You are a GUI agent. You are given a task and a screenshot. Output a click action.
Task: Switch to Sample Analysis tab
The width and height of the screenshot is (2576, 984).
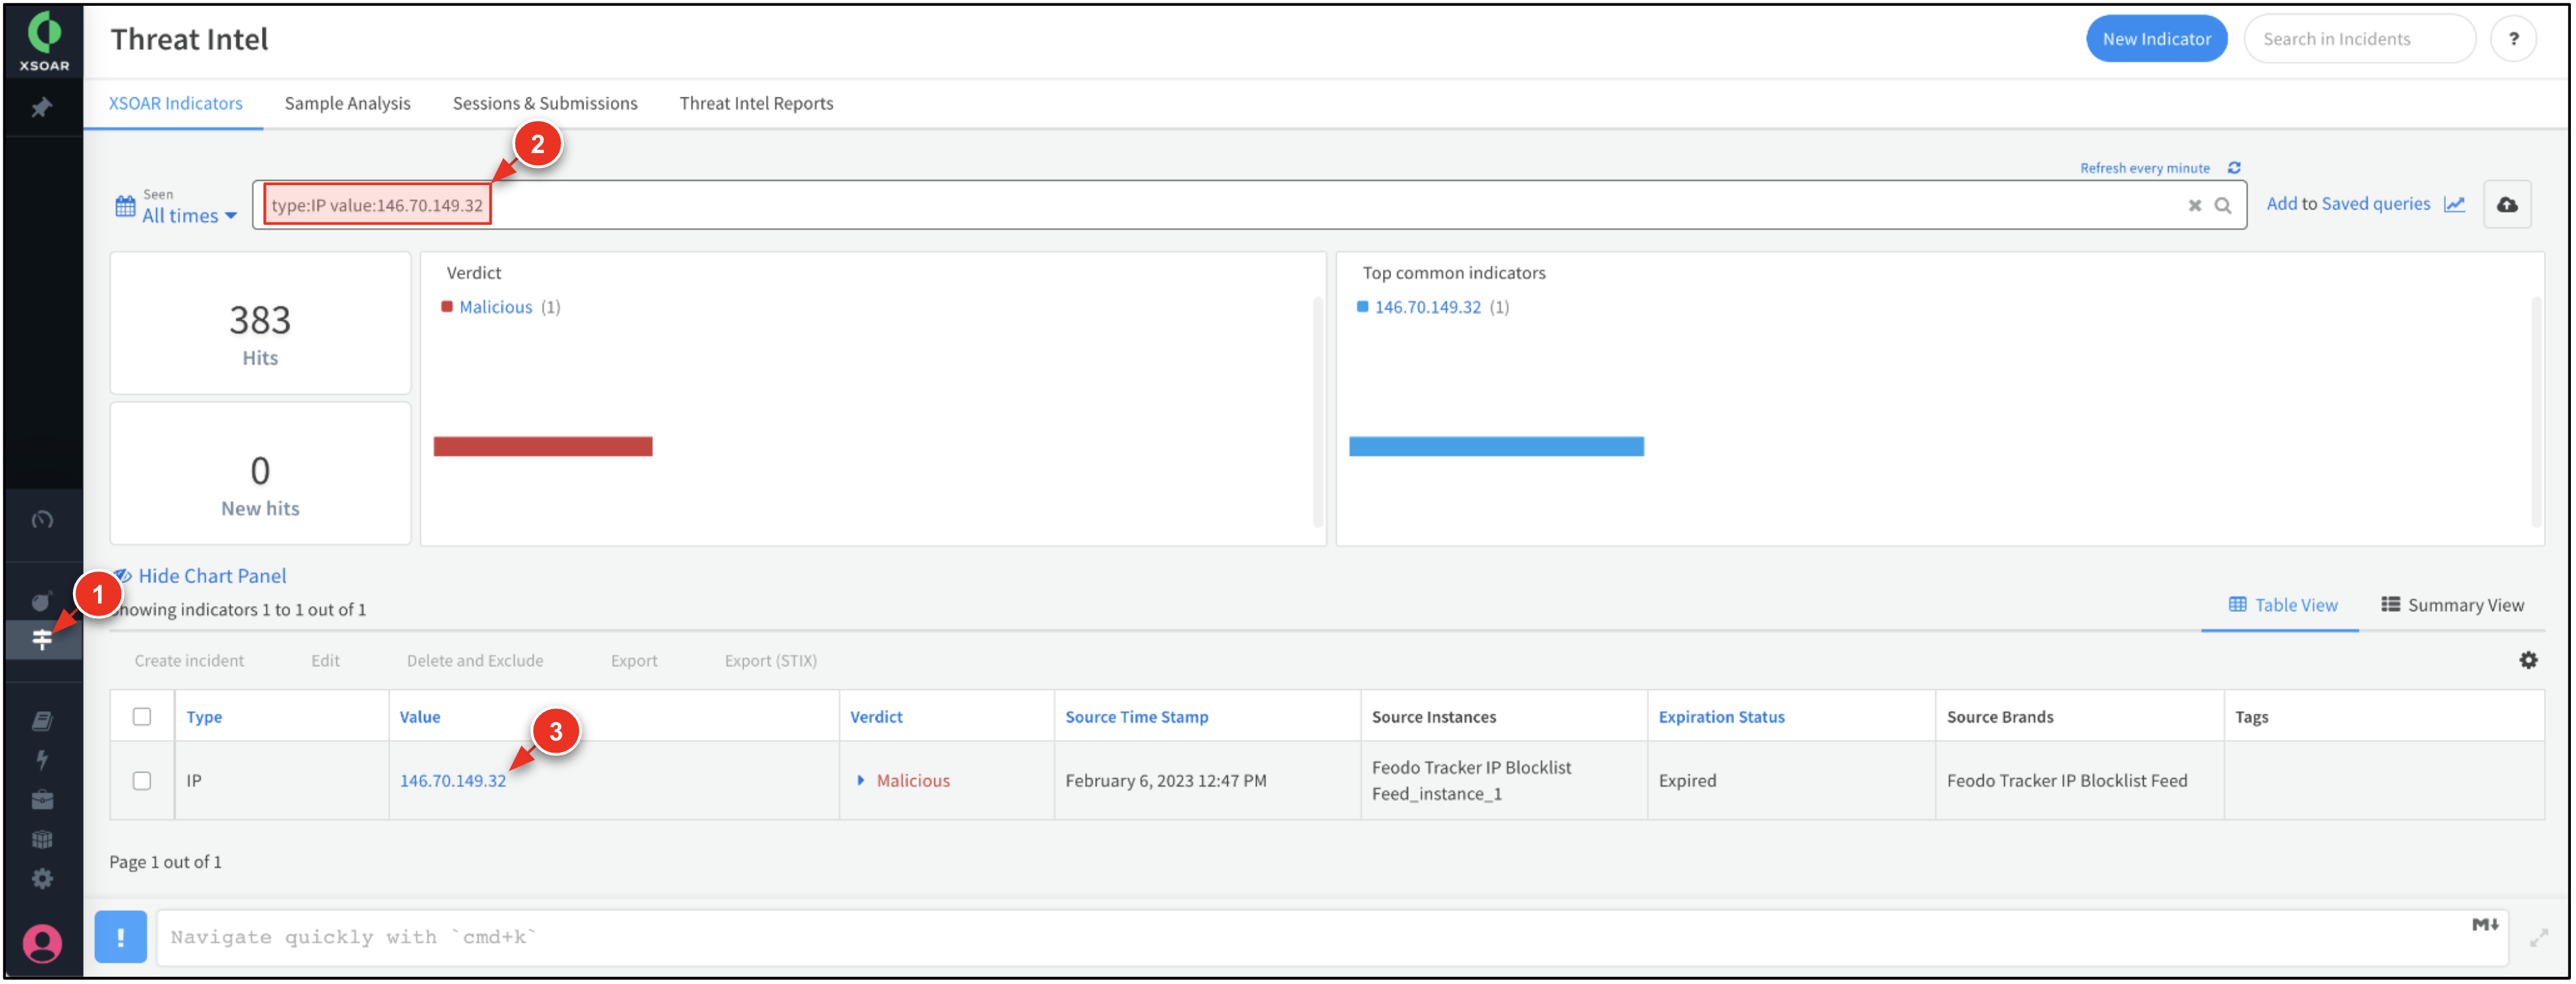tap(348, 103)
